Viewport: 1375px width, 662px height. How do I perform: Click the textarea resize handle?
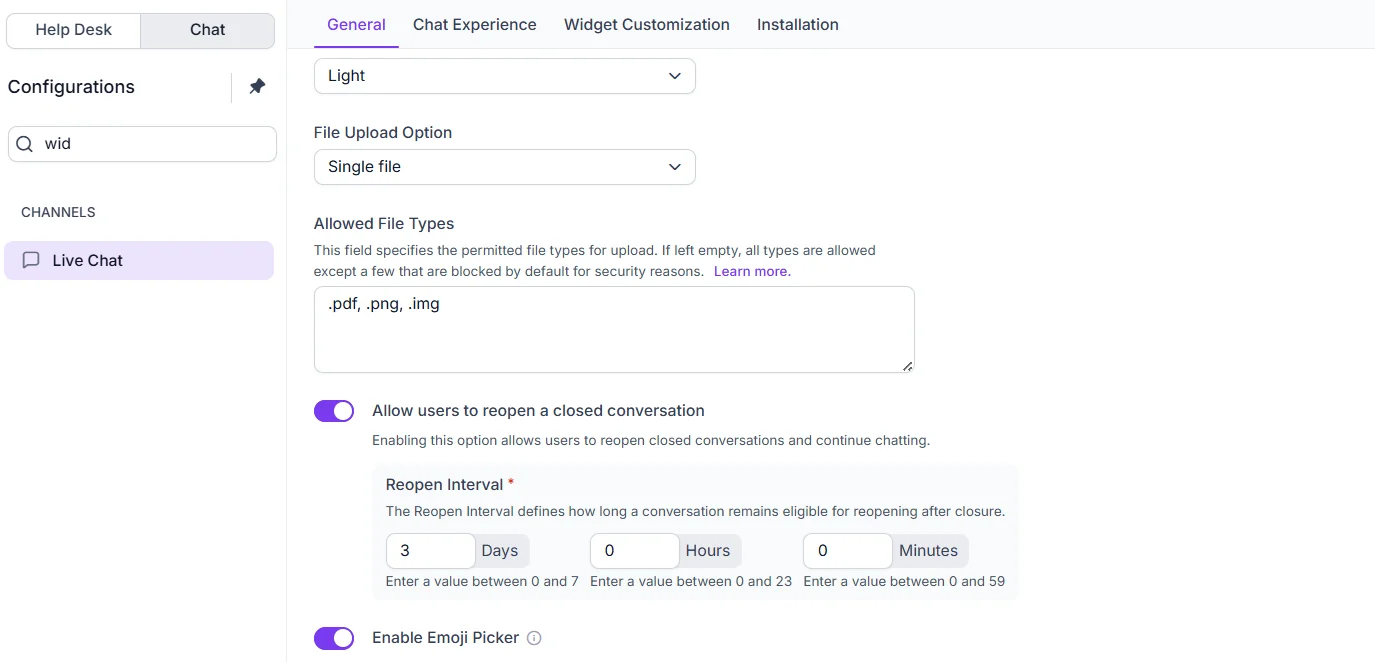coord(907,366)
